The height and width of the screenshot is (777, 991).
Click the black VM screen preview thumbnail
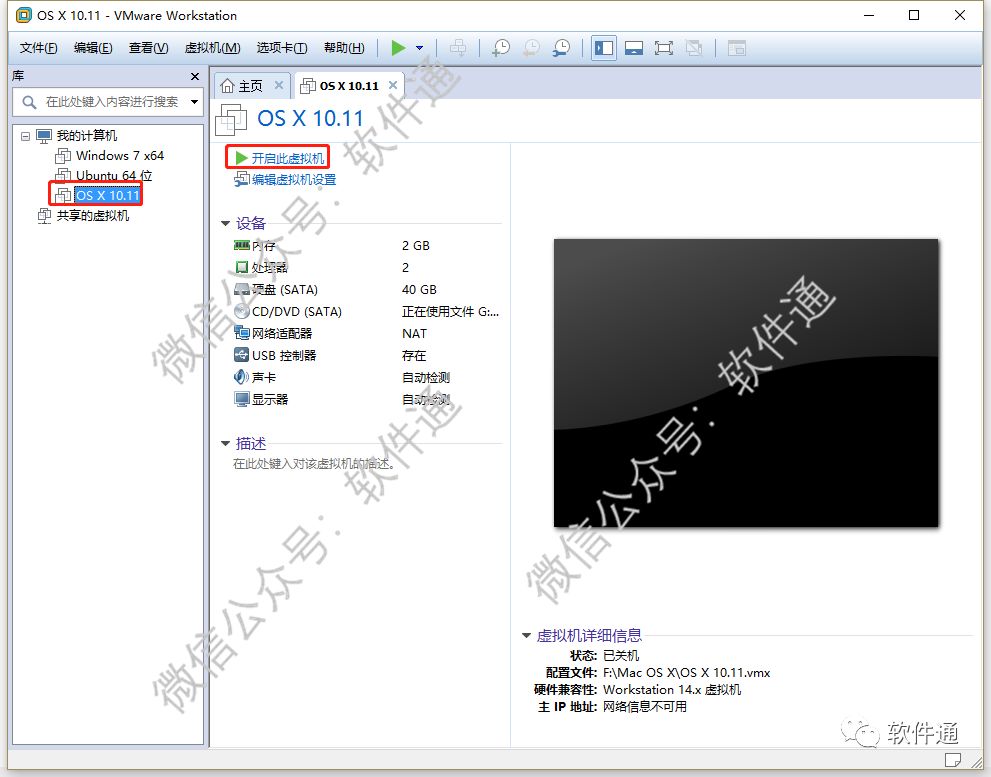[x=746, y=382]
